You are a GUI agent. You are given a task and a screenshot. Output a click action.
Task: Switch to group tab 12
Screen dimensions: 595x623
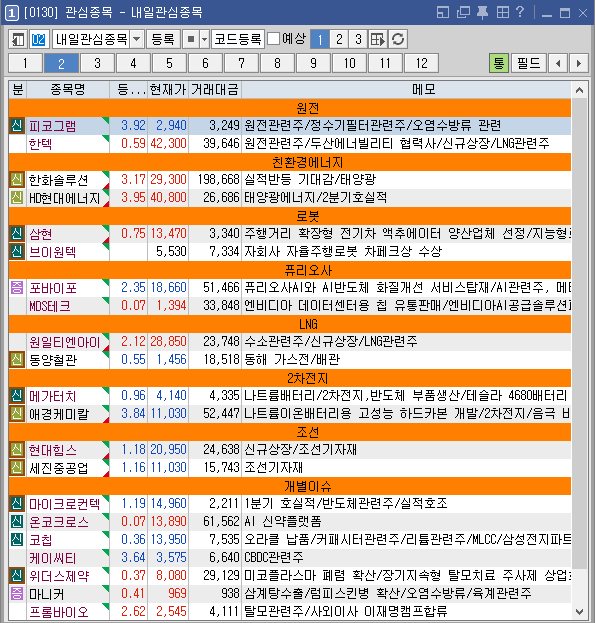pyautogui.click(x=421, y=63)
